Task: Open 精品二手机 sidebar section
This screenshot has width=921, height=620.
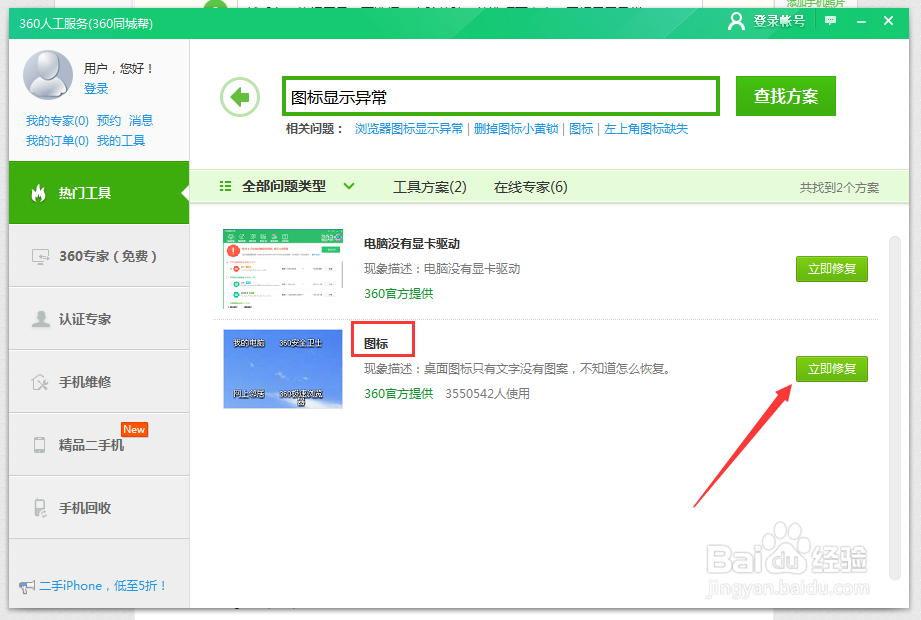Action: click(x=99, y=444)
